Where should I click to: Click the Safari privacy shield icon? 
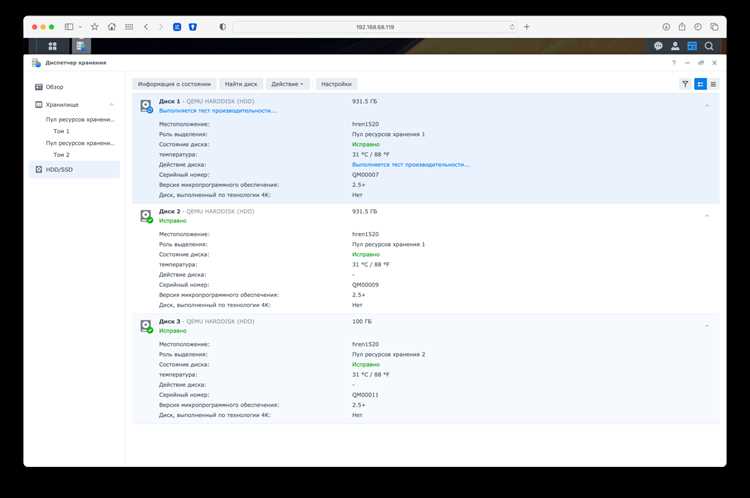(x=222, y=27)
